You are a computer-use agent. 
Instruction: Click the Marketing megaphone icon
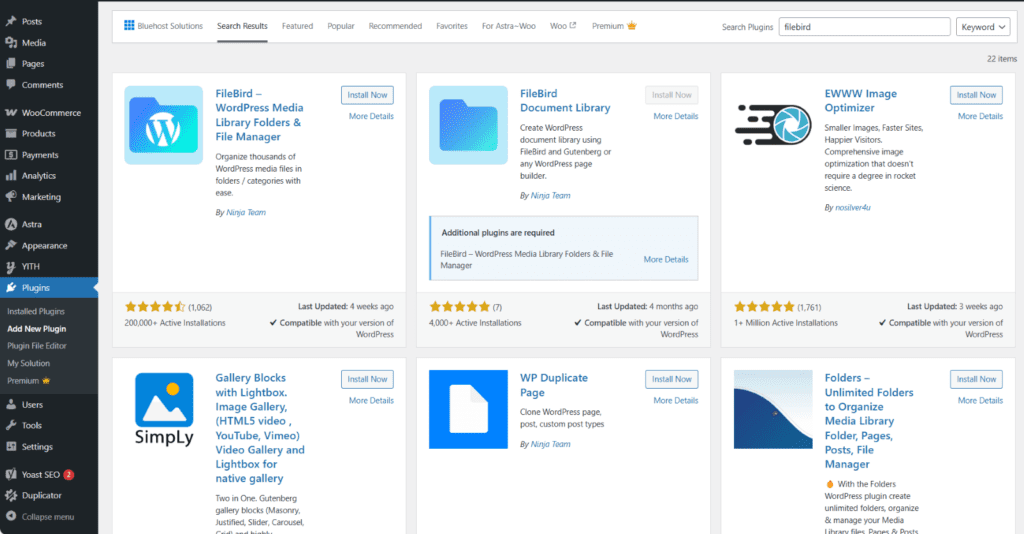pyautogui.click(x=11, y=196)
